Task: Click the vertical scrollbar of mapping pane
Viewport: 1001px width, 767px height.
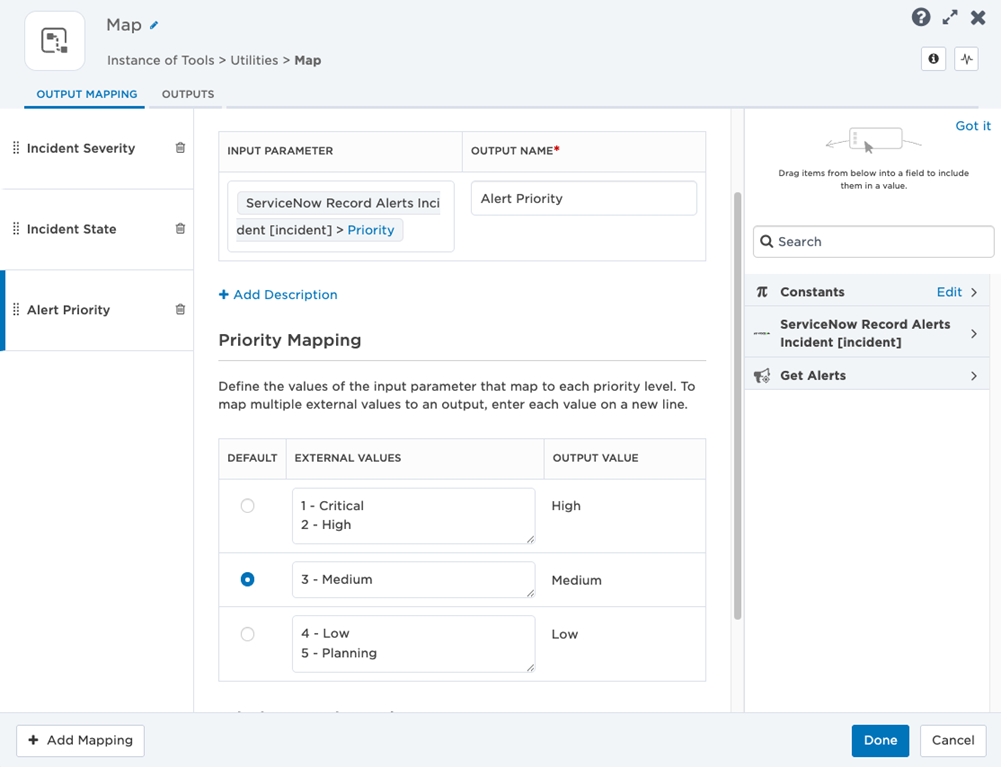Action: [x=737, y=406]
